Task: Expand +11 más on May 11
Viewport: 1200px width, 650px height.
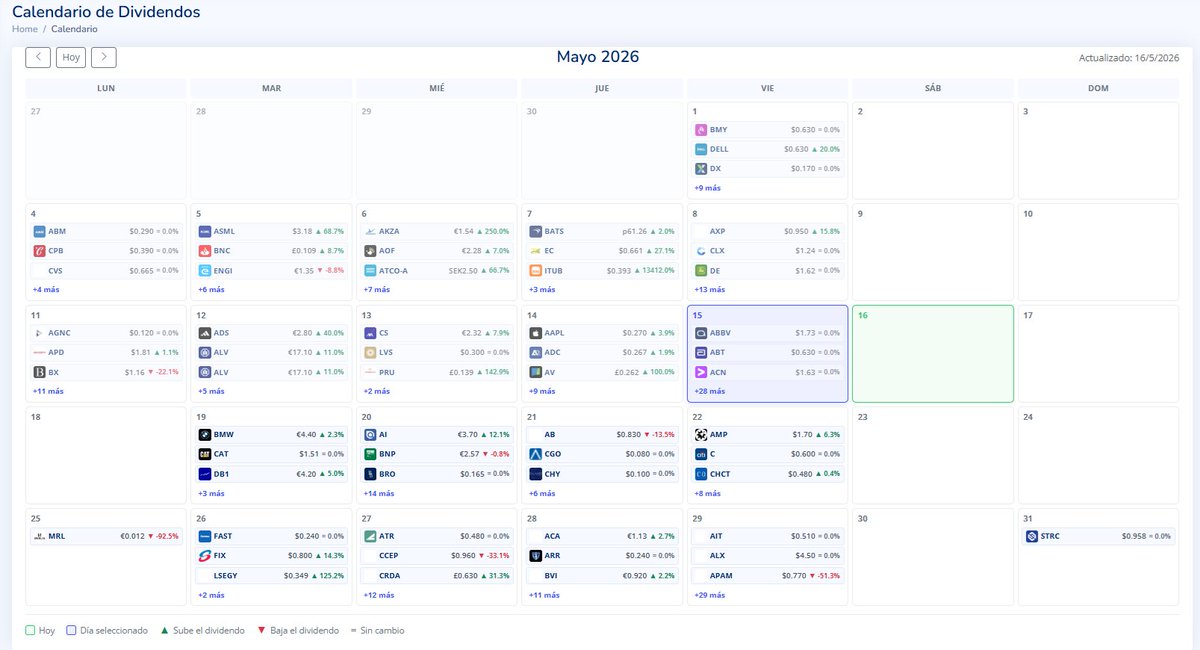Action: coord(47,391)
